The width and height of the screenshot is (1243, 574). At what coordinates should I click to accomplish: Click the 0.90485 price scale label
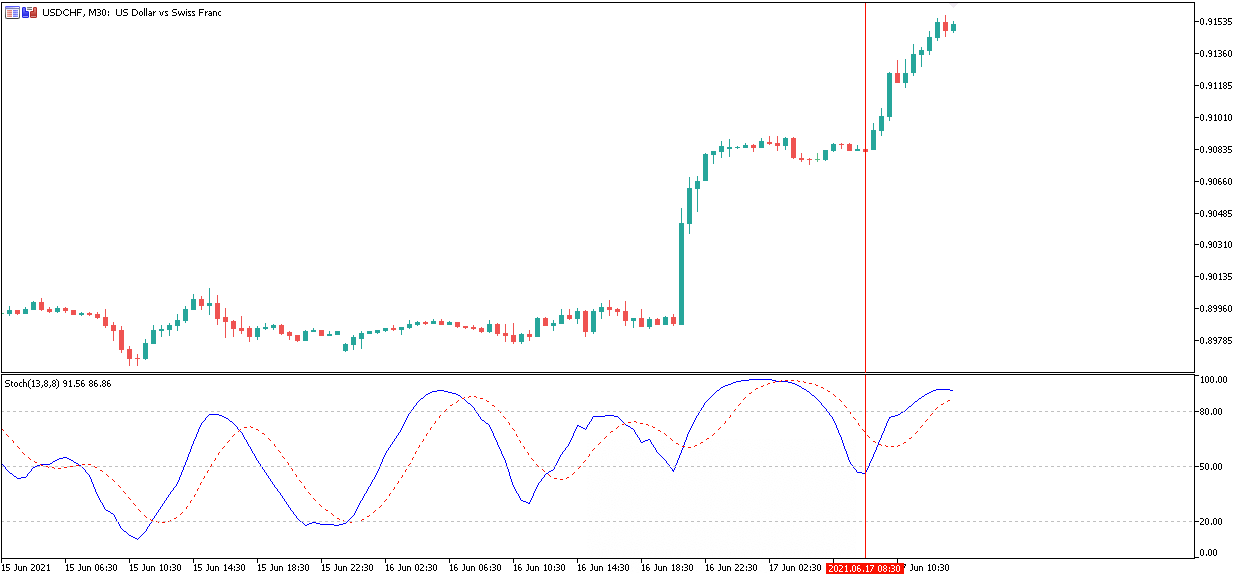coord(1220,213)
